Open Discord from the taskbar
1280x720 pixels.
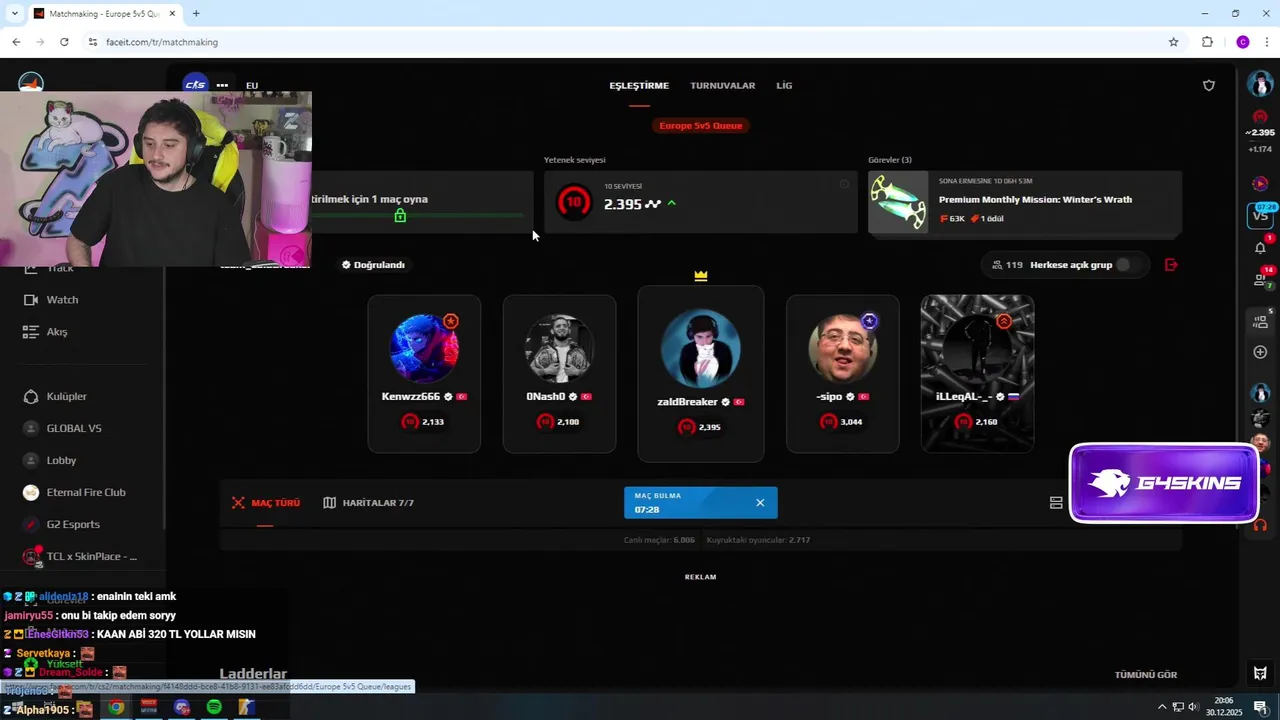[181, 708]
